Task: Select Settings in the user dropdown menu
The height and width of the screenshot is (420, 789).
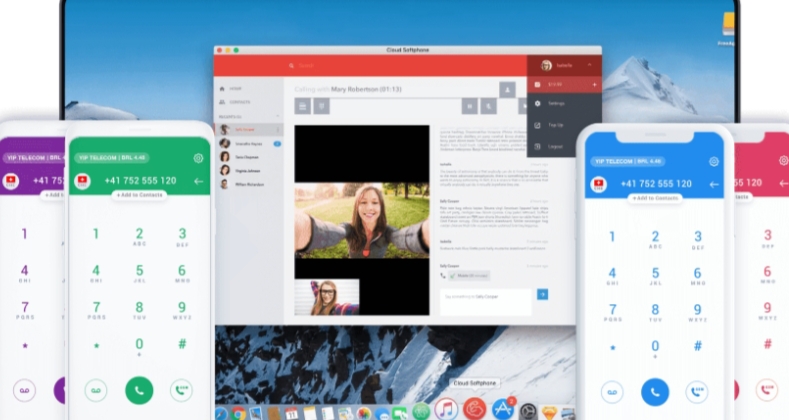Action: click(x=556, y=103)
